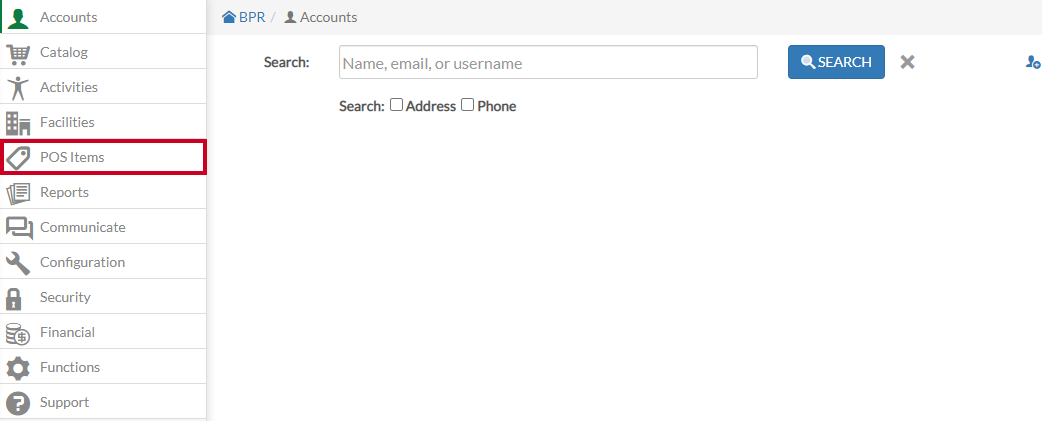Enable the Address search checkbox
Image resolution: width=1042 pixels, height=421 pixels.
tap(396, 104)
